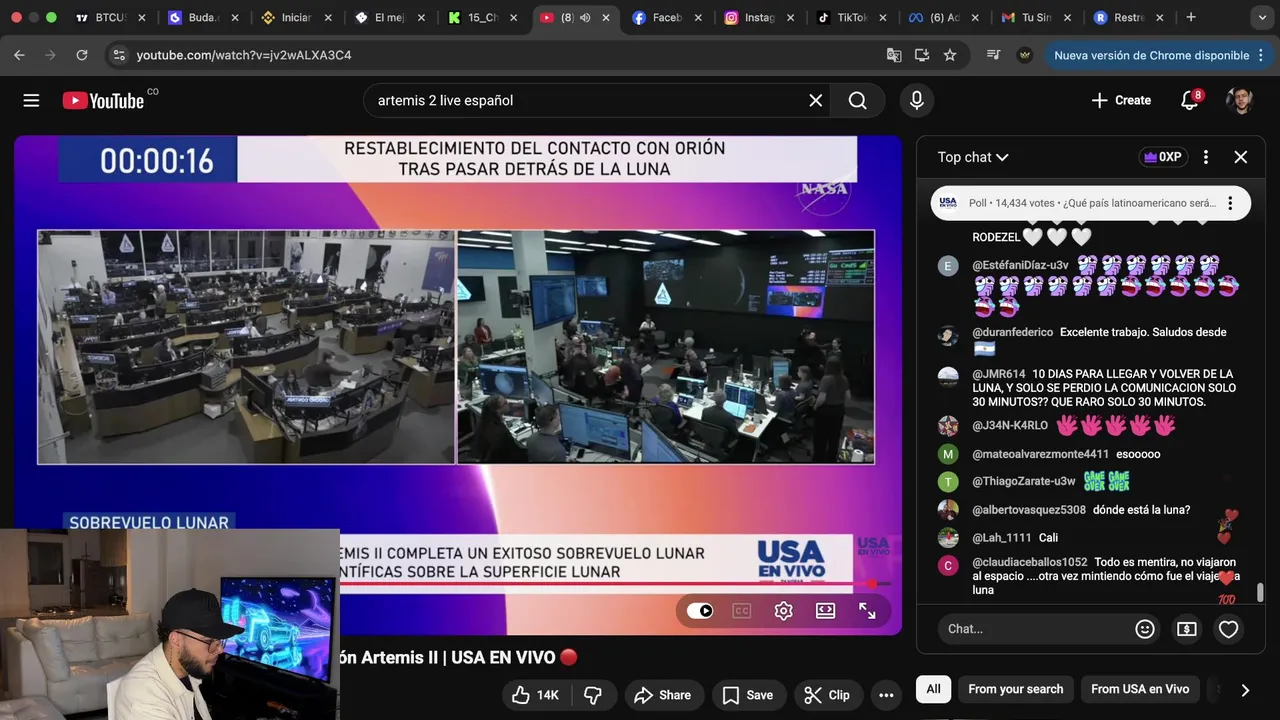Viewport: 1280px width, 720px height.
Task: Open @duranfederico chat author
Action: click(1012, 332)
